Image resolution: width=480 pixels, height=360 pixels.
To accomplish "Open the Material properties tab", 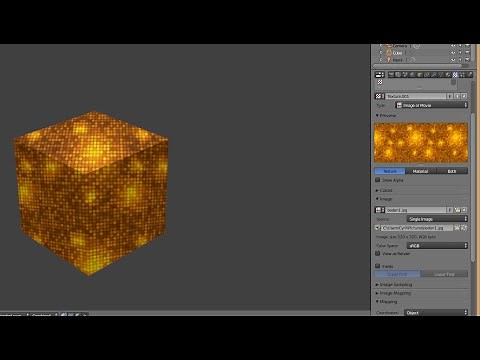I will (448, 75).
